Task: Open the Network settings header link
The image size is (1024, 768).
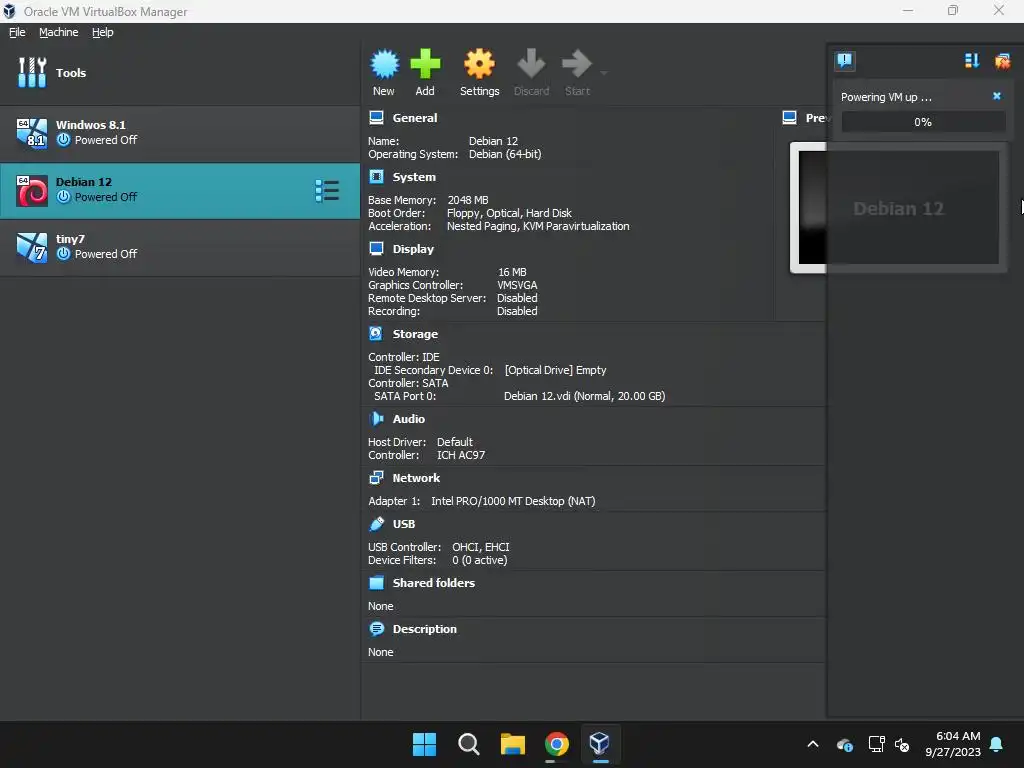Action: pyautogui.click(x=416, y=478)
